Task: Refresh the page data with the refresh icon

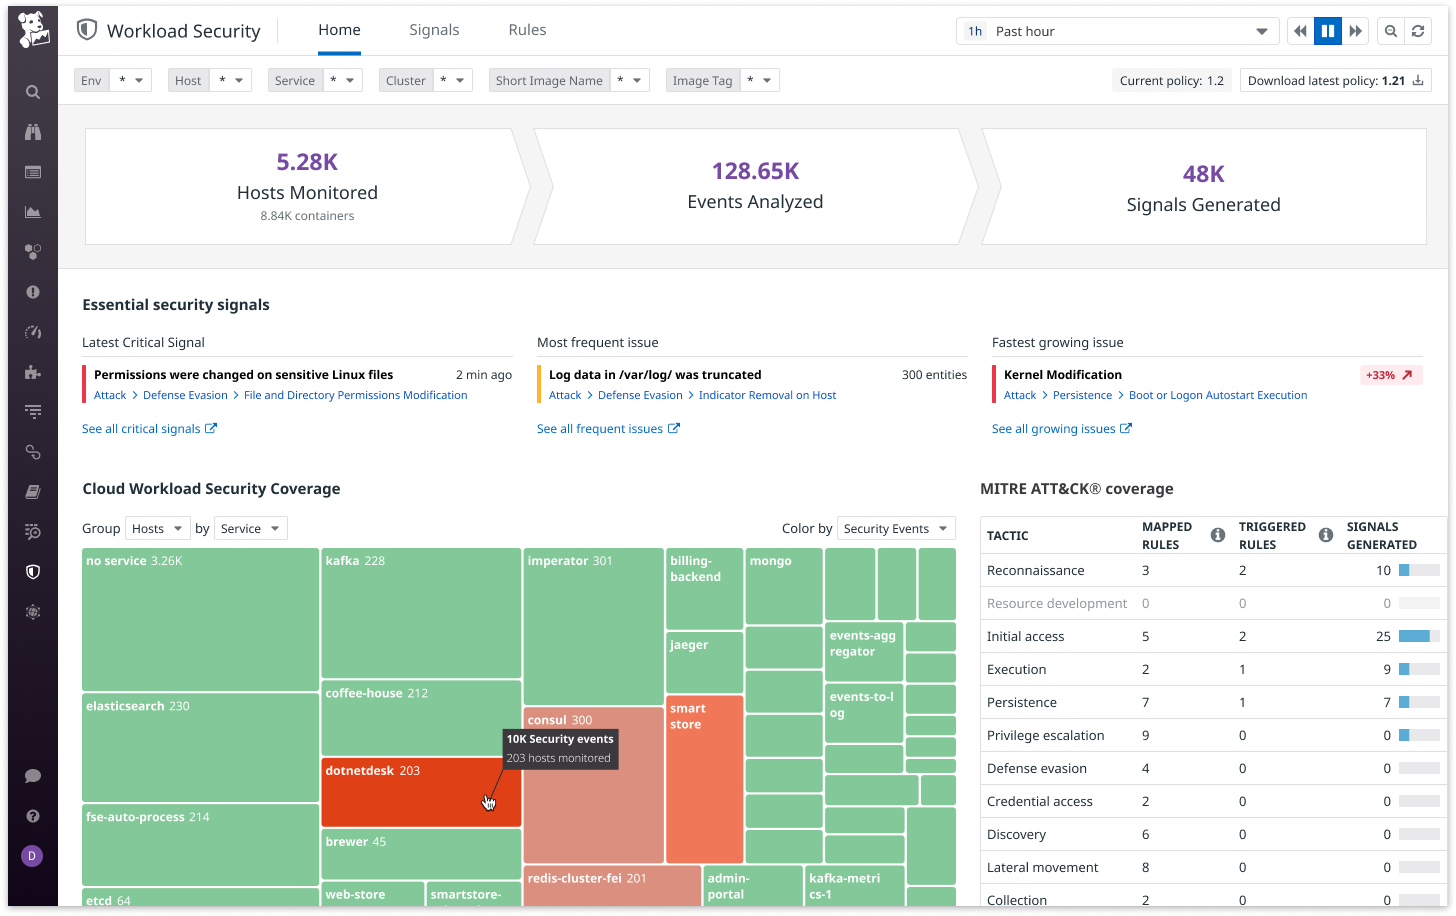Action: click(x=1418, y=31)
